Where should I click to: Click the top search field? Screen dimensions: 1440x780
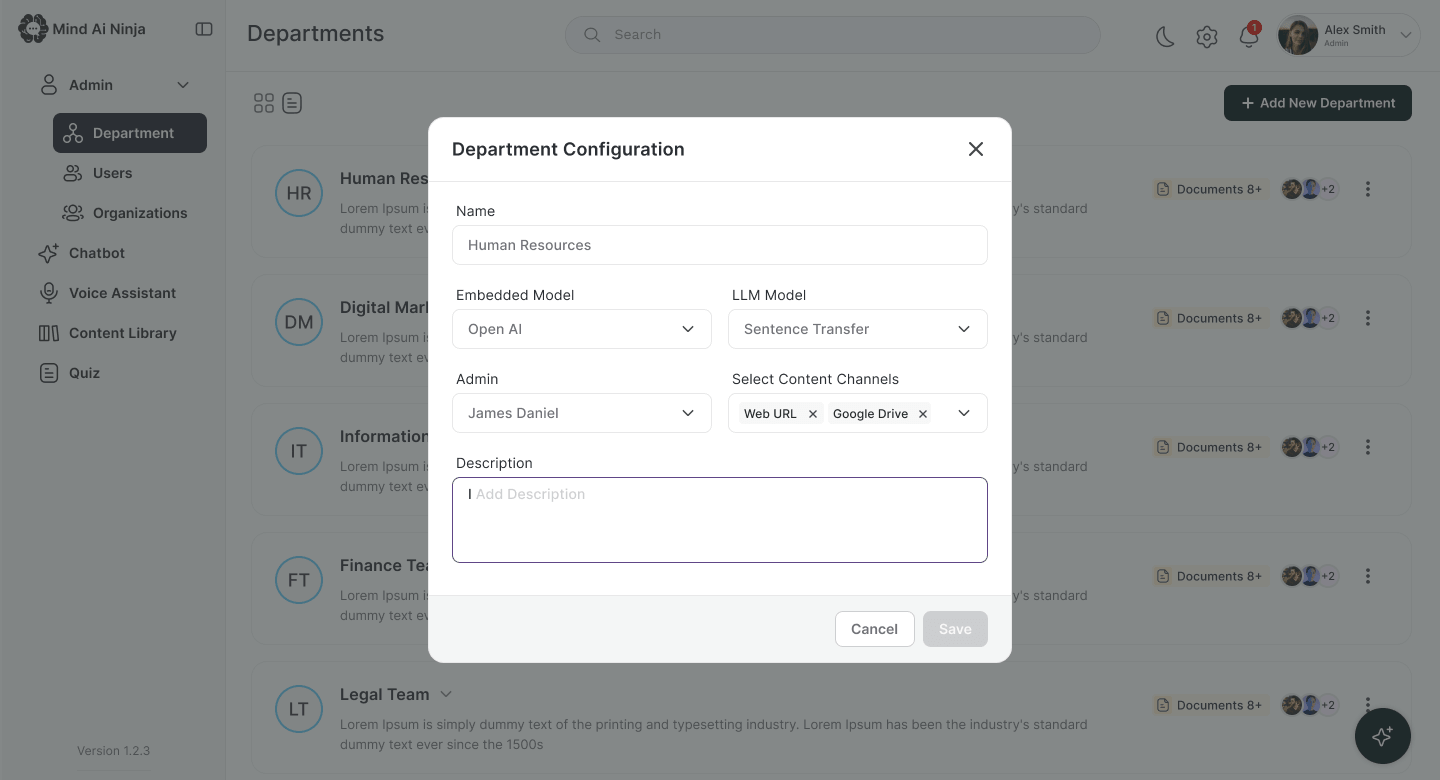click(833, 34)
